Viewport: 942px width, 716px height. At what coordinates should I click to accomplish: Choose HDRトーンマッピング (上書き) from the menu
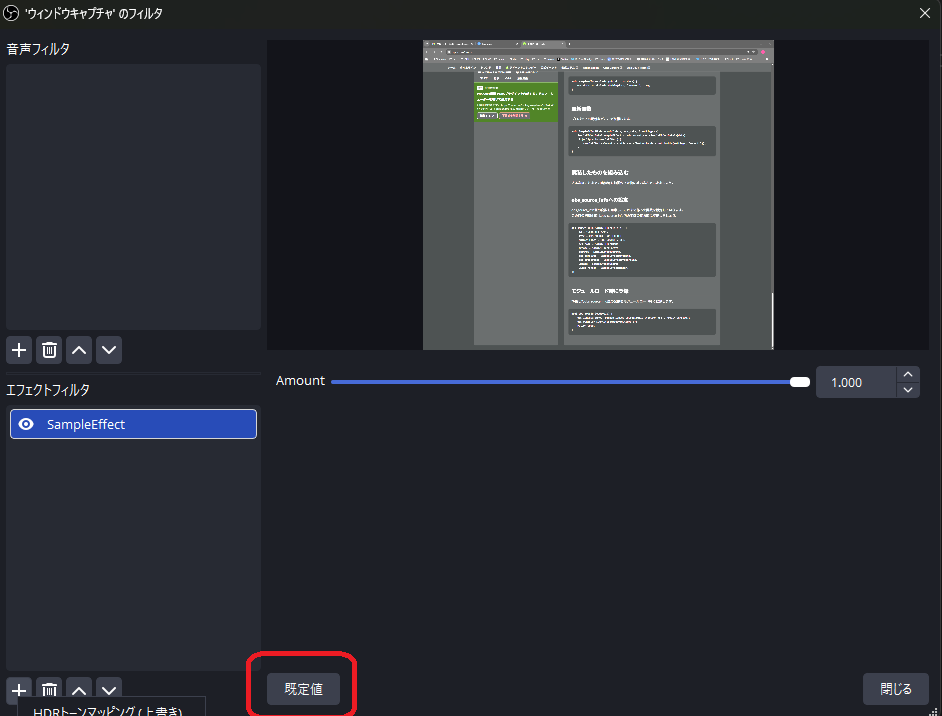(108, 711)
